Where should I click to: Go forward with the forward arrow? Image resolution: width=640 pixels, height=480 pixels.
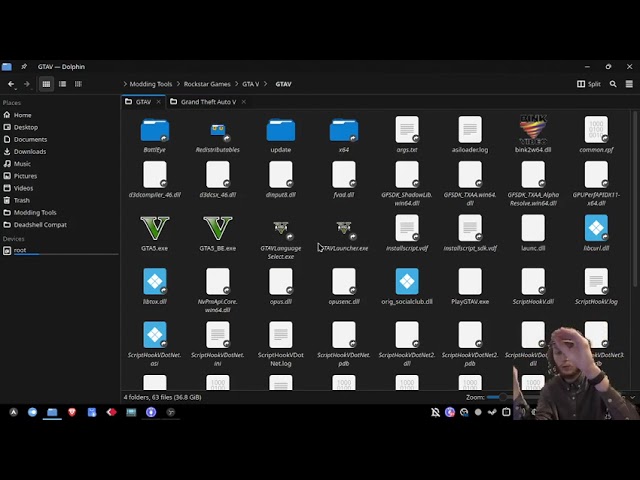pos(27,84)
